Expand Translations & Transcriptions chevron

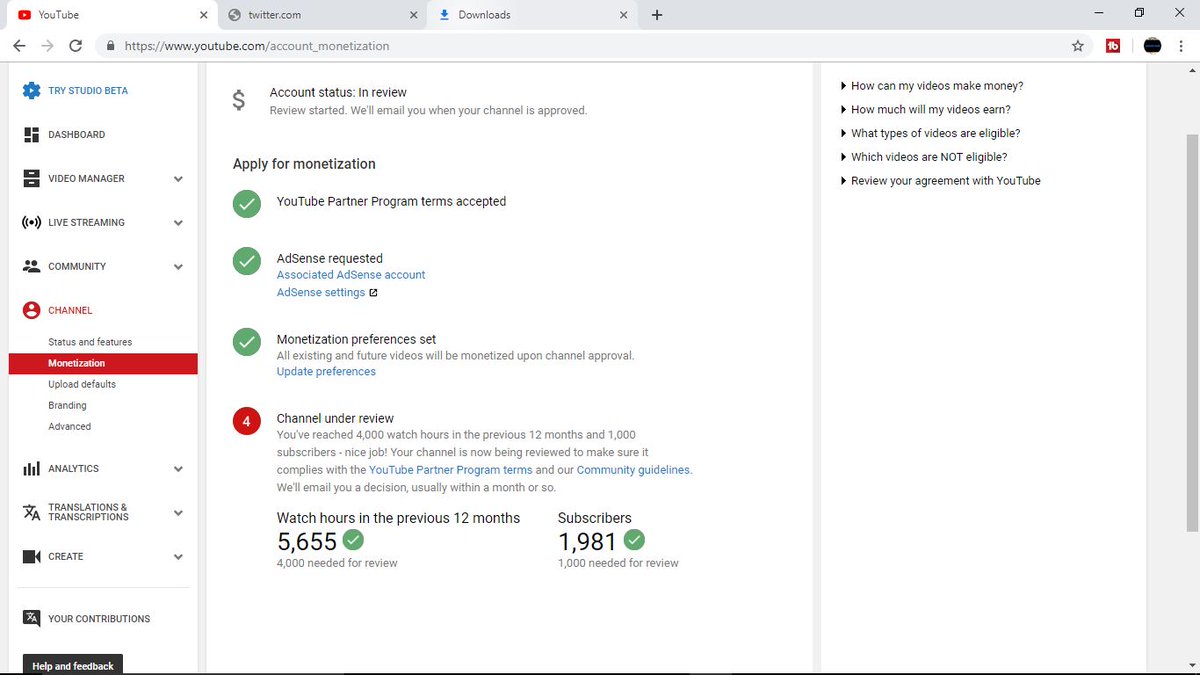(178, 513)
